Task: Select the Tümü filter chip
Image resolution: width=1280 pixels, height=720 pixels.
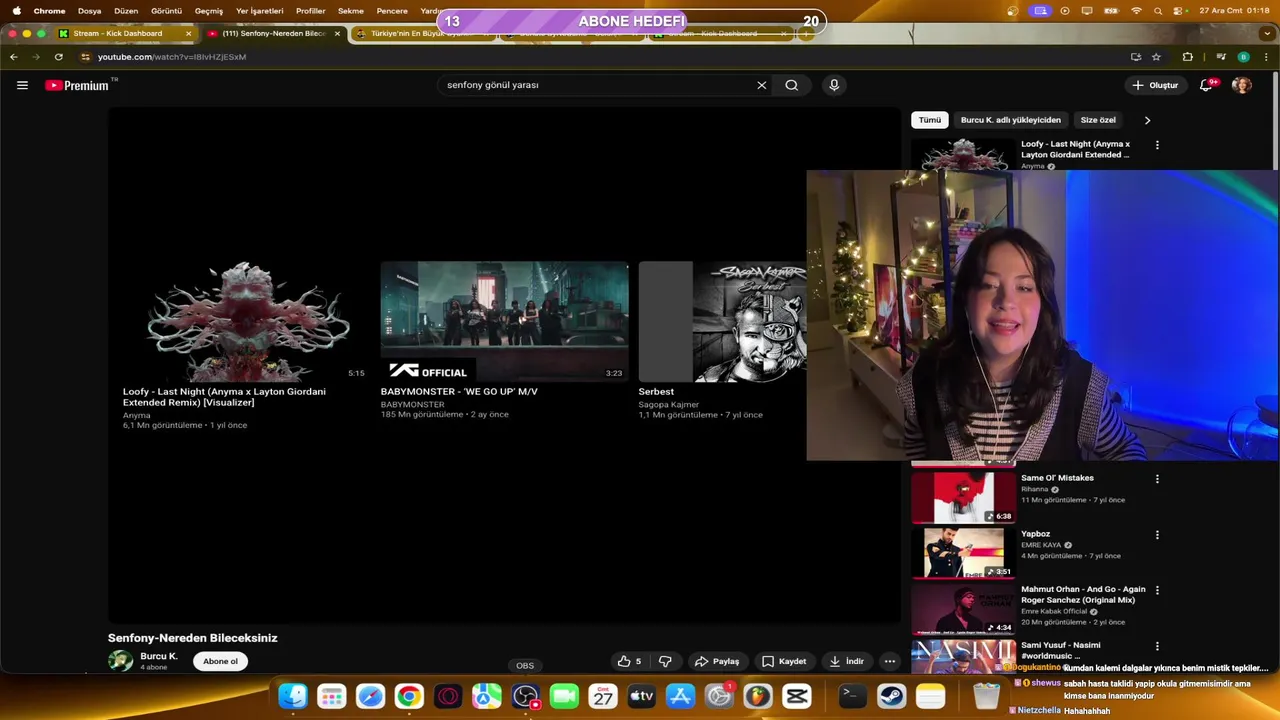Action: [x=930, y=120]
